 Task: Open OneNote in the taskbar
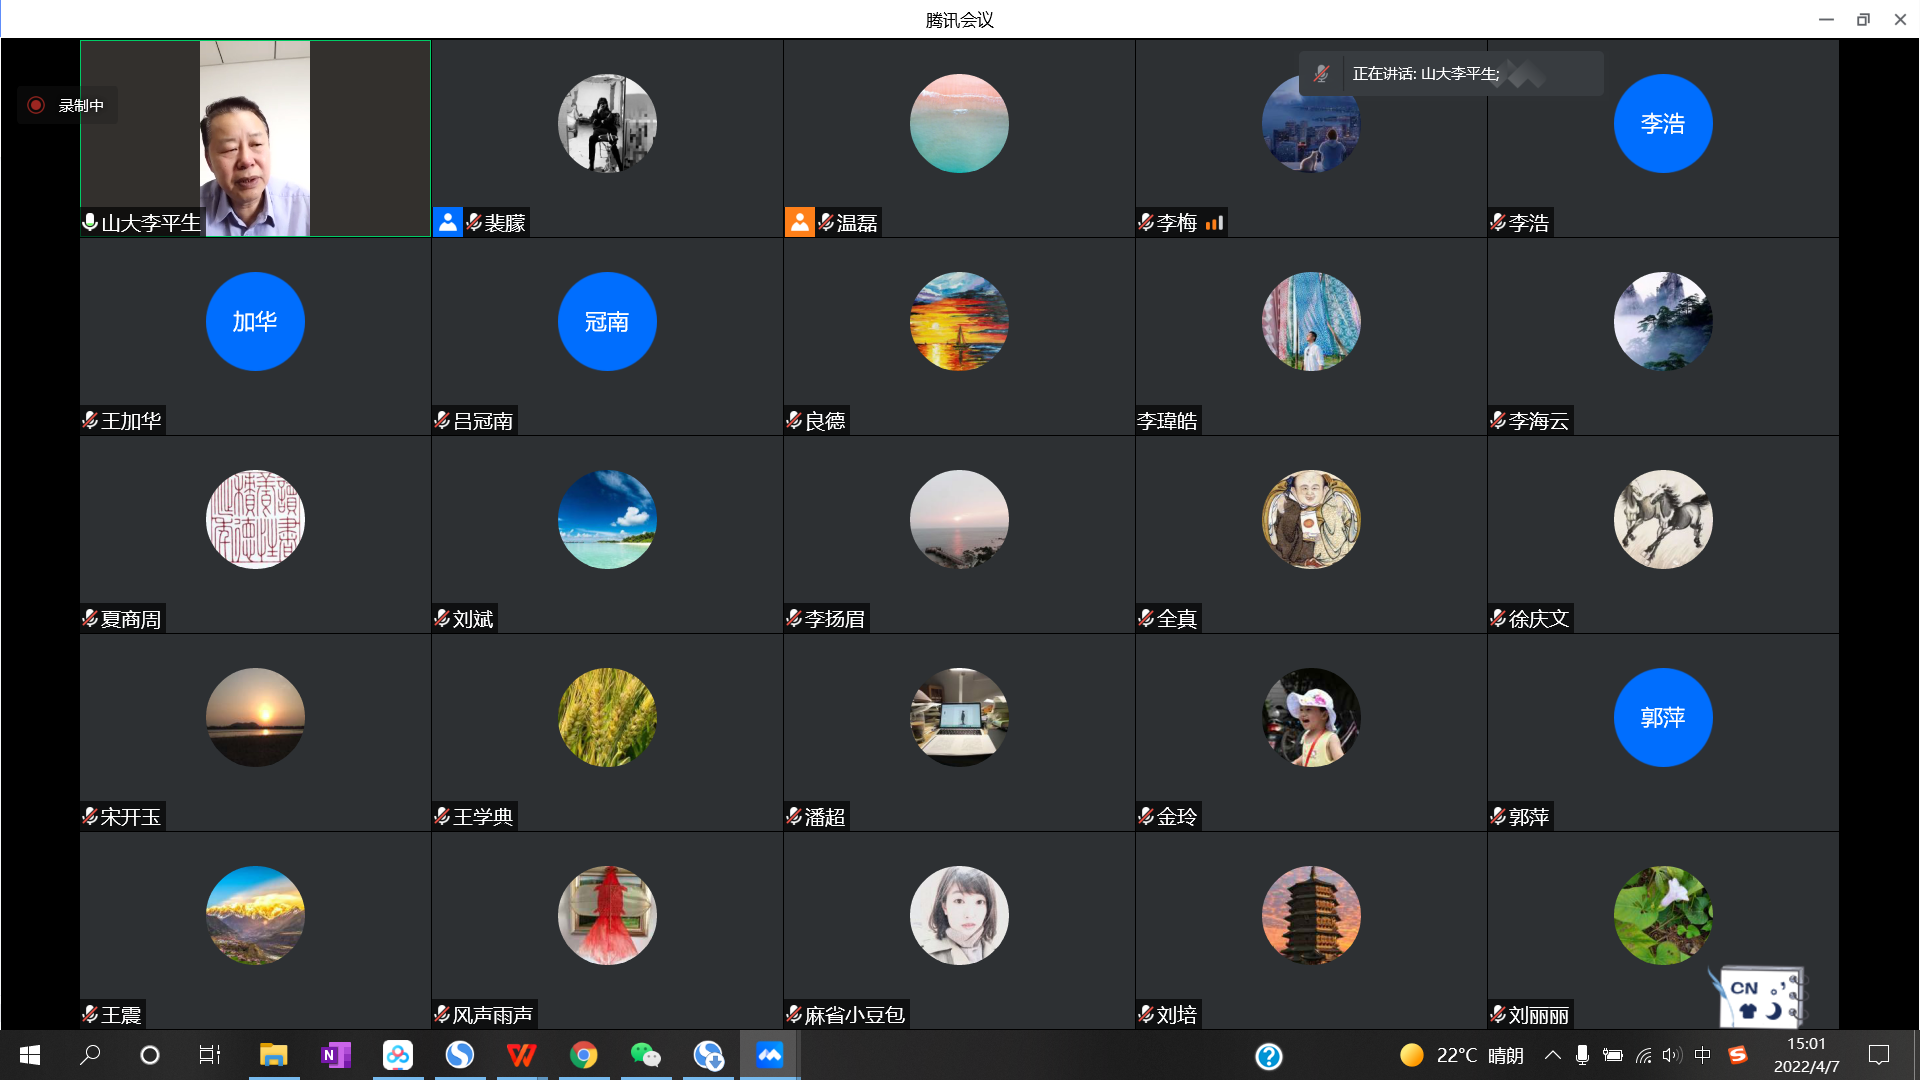pos(335,1055)
